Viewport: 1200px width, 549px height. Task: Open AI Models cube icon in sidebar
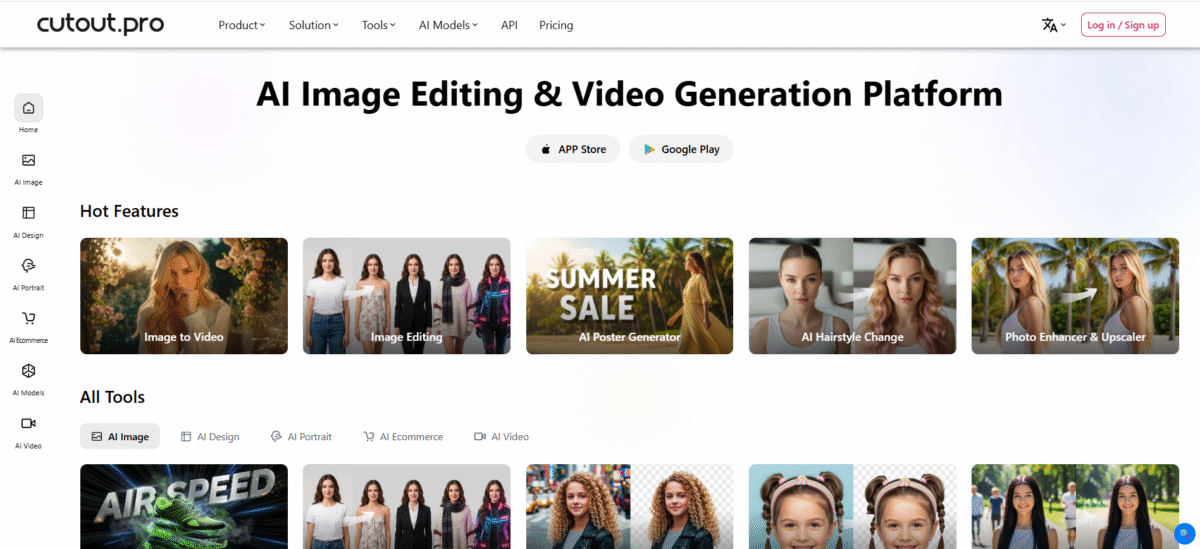pos(28,371)
